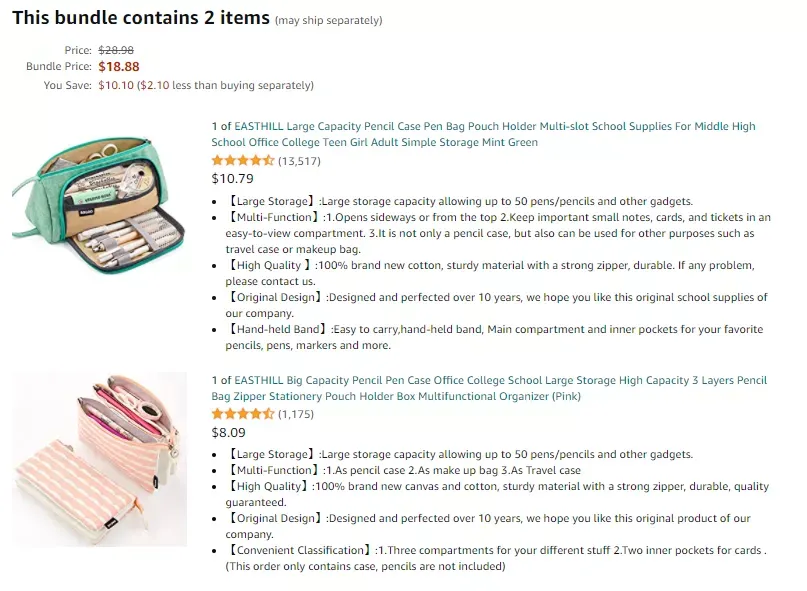Click the $18.88 bundle price
Viewport: 807px width, 591px height.
(x=119, y=66)
